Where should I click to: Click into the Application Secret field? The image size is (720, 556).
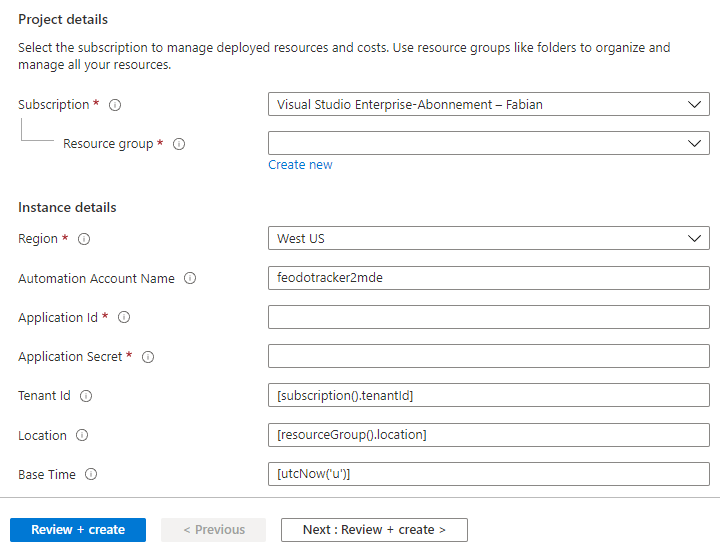point(488,357)
